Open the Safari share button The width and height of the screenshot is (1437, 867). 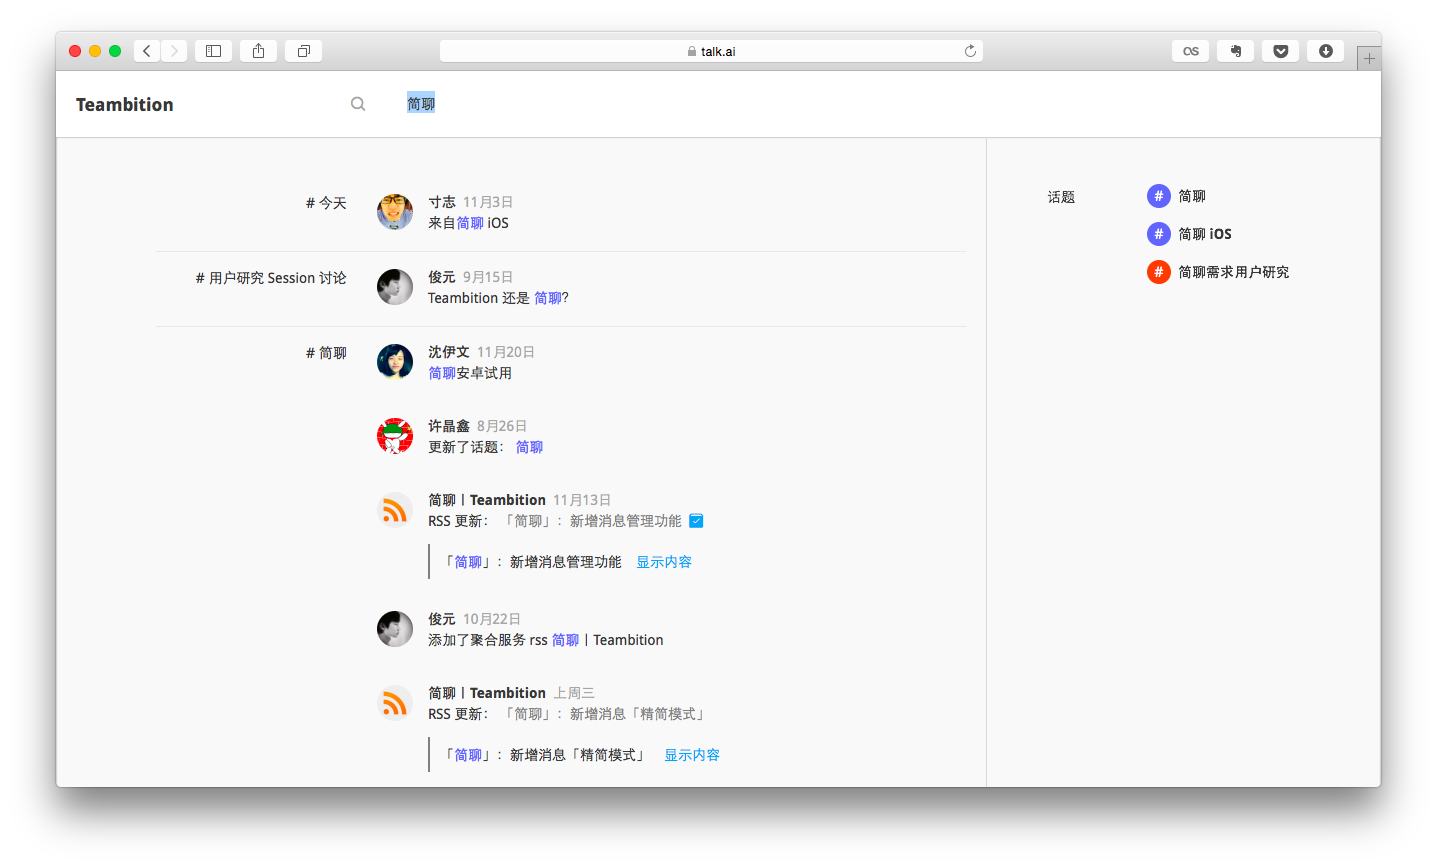258,51
